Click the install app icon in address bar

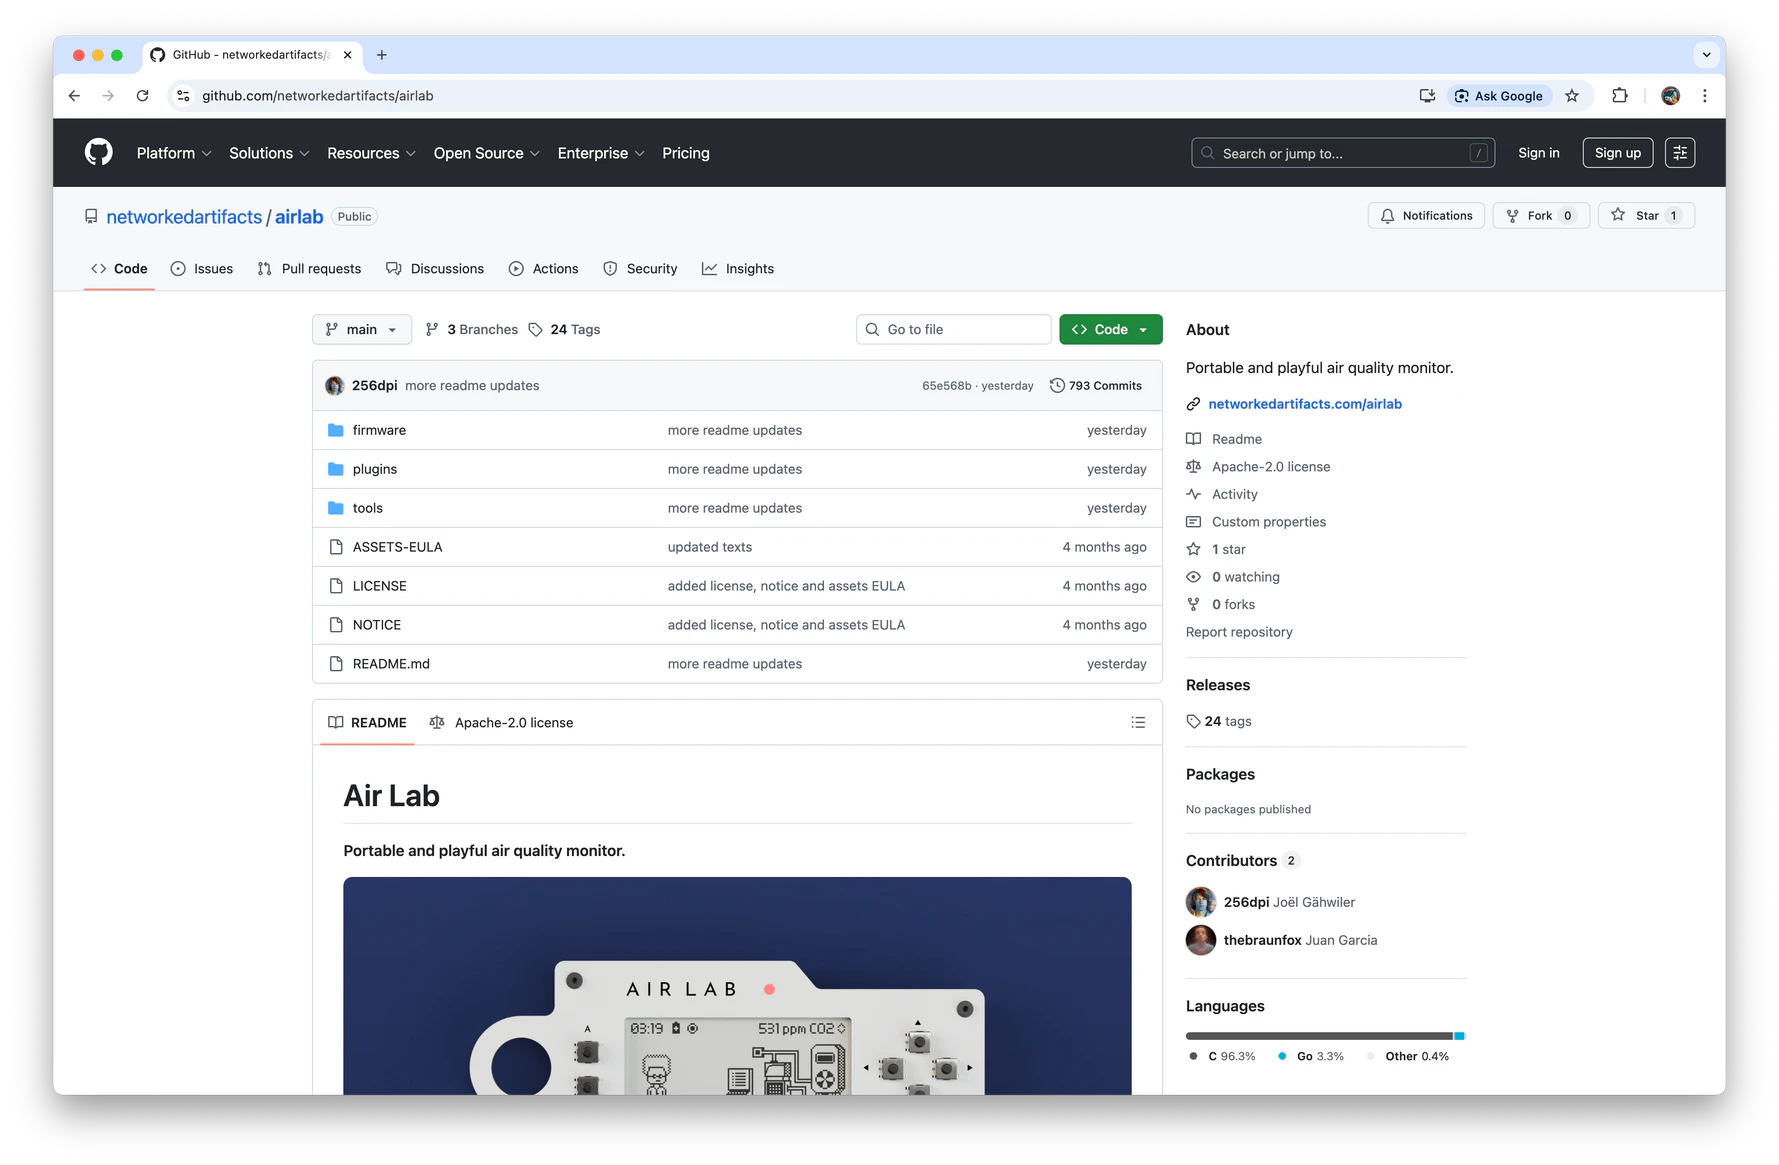pyautogui.click(x=1427, y=96)
